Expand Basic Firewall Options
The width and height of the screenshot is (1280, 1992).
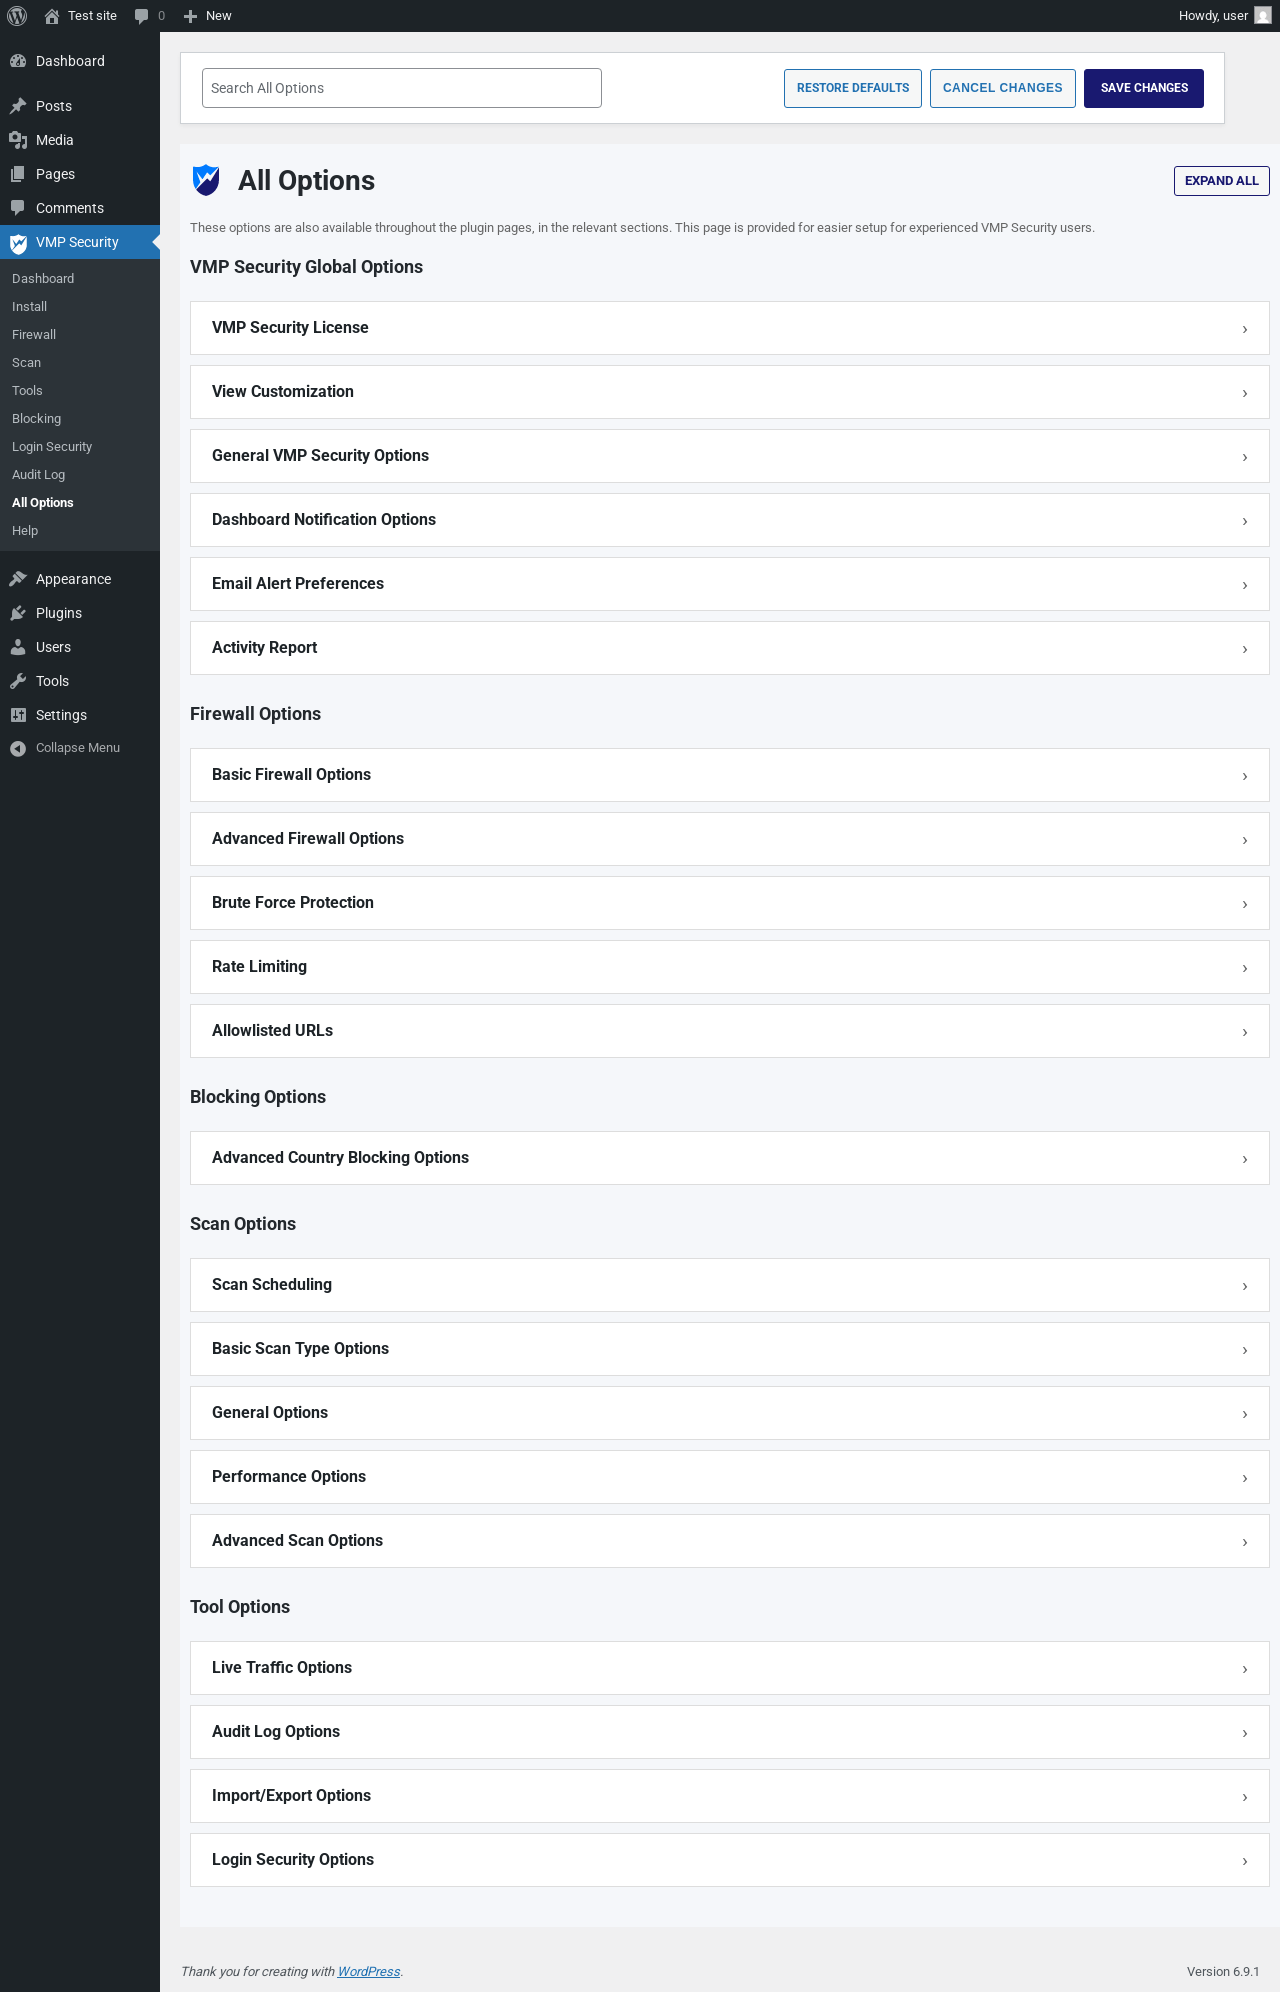point(730,775)
